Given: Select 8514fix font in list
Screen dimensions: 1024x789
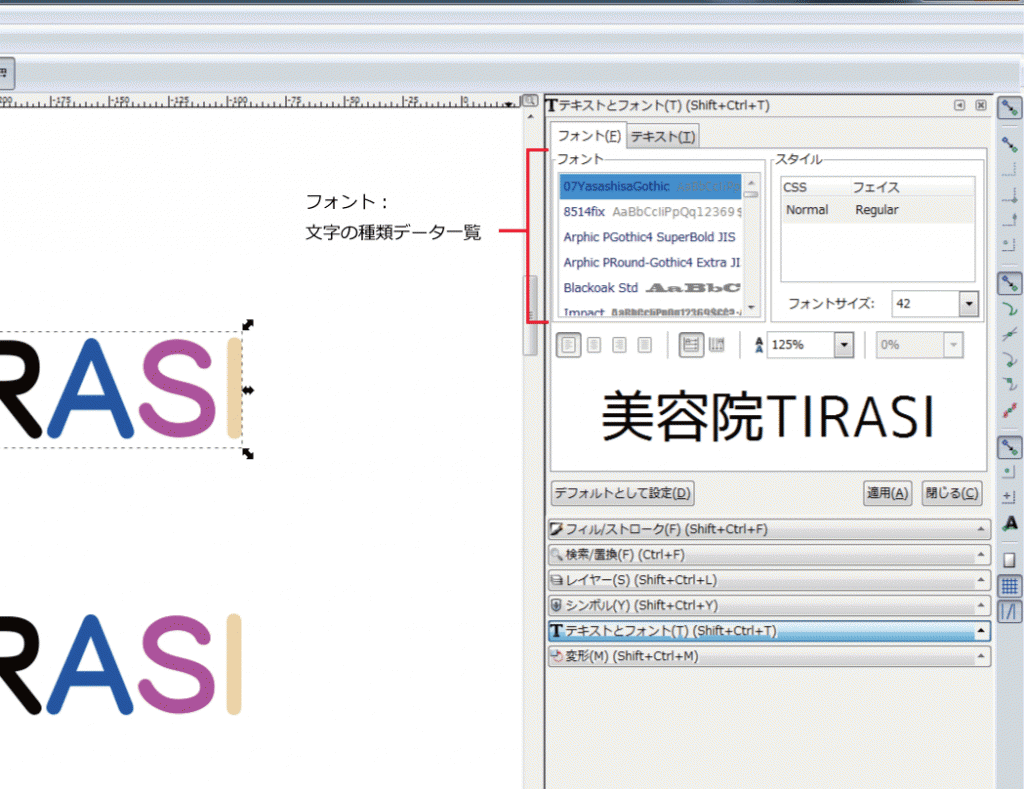Looking at the screenshot, I should [650, 212].
